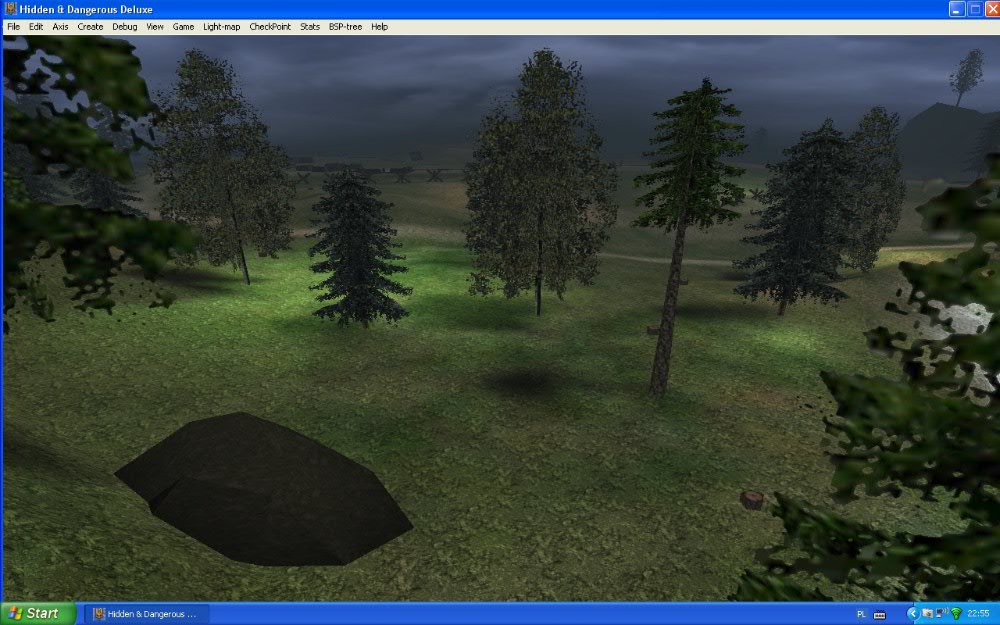Screen dimensions: 1000x625
Task: Open the Light-map menu
Action: (x=221, y=27)
